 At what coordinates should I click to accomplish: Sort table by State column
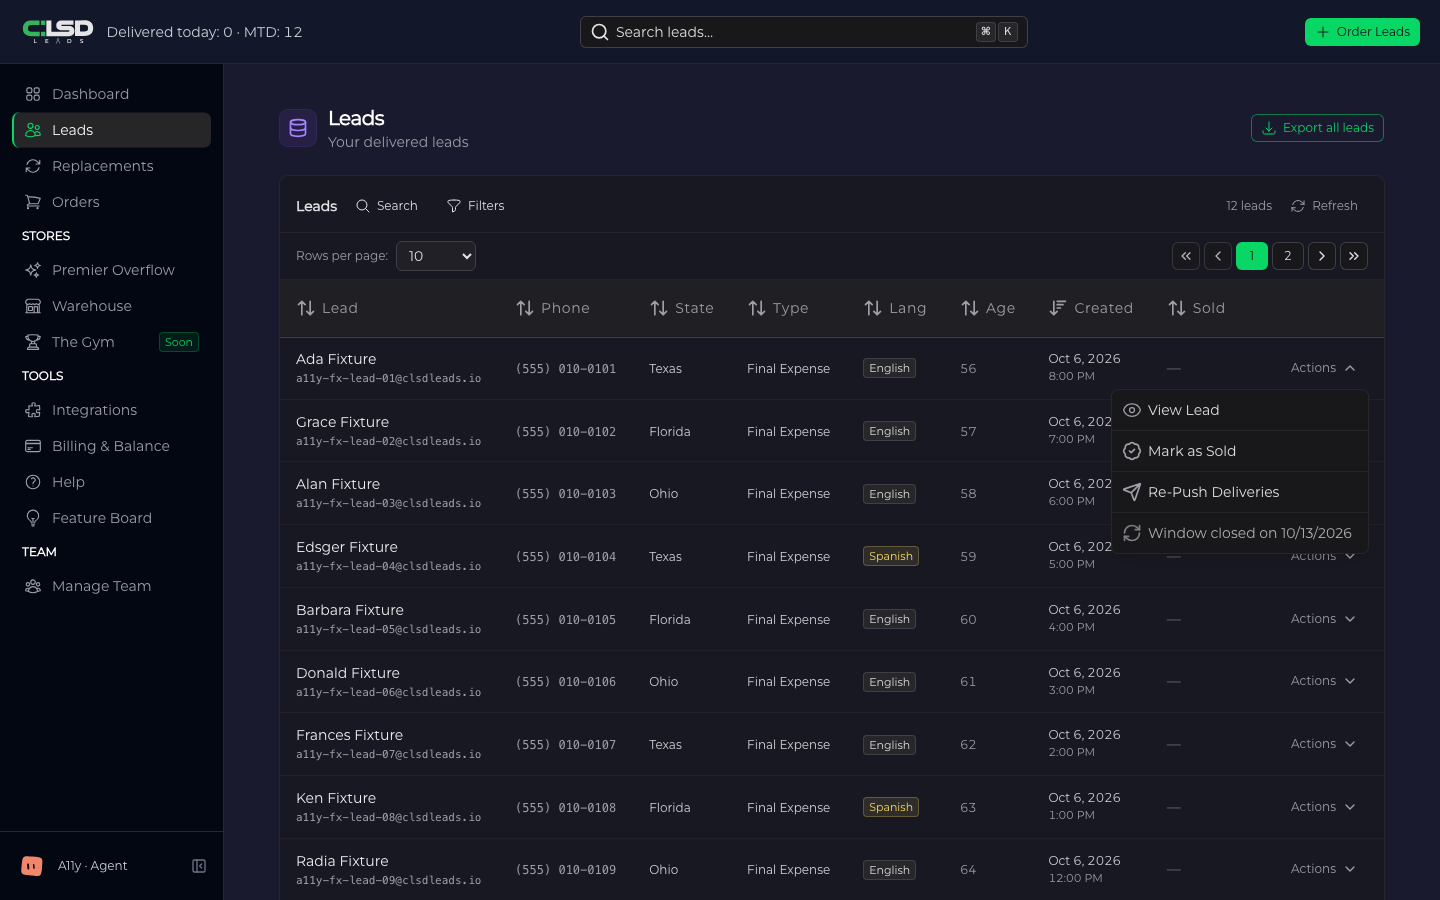click(681, 308)
